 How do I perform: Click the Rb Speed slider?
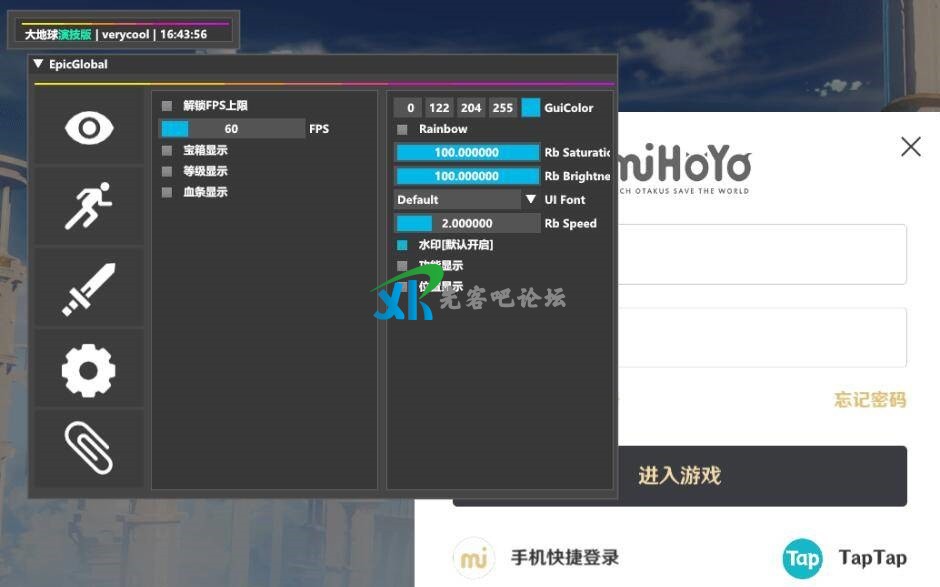click(x=467, y=224)
